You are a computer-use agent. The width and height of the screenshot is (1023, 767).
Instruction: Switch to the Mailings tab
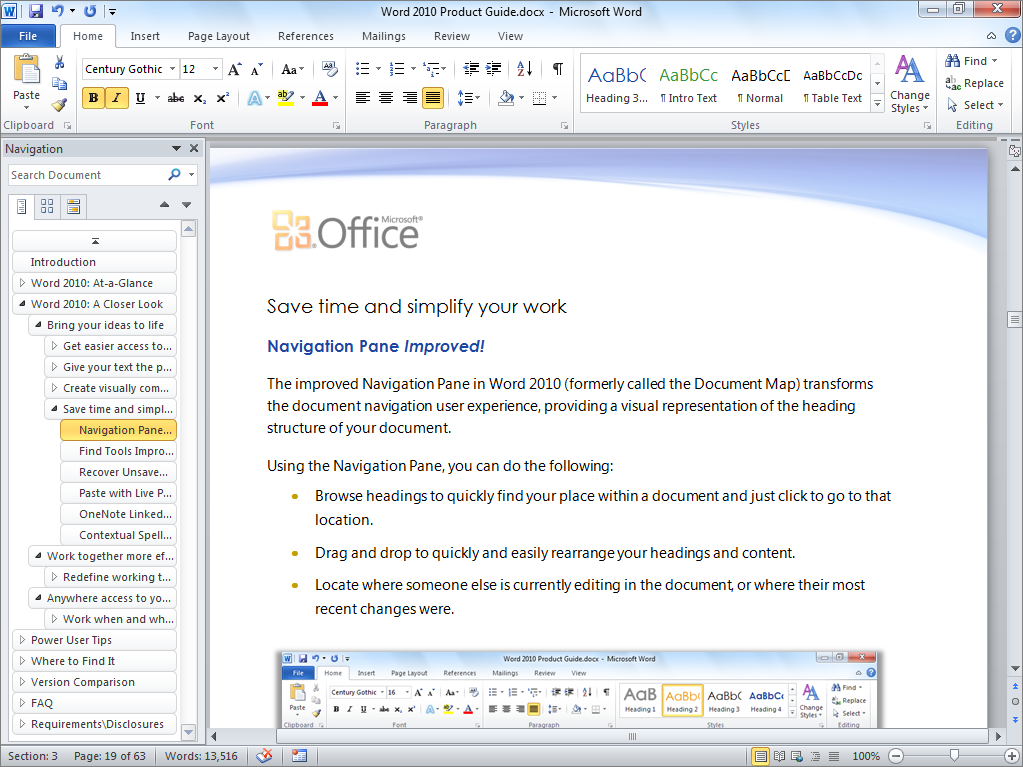(384, 36)
